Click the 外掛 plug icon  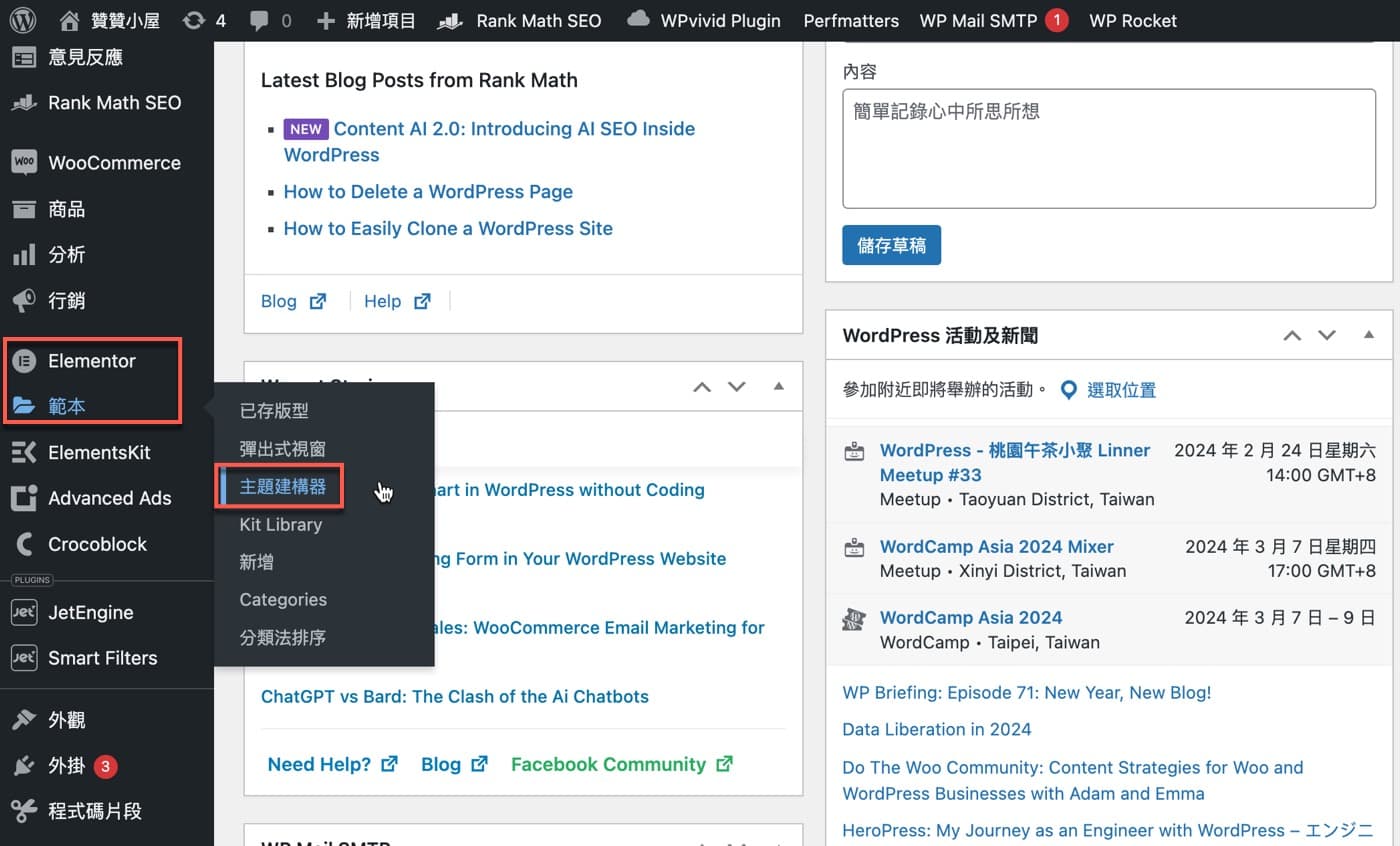[x=24, y=766]
